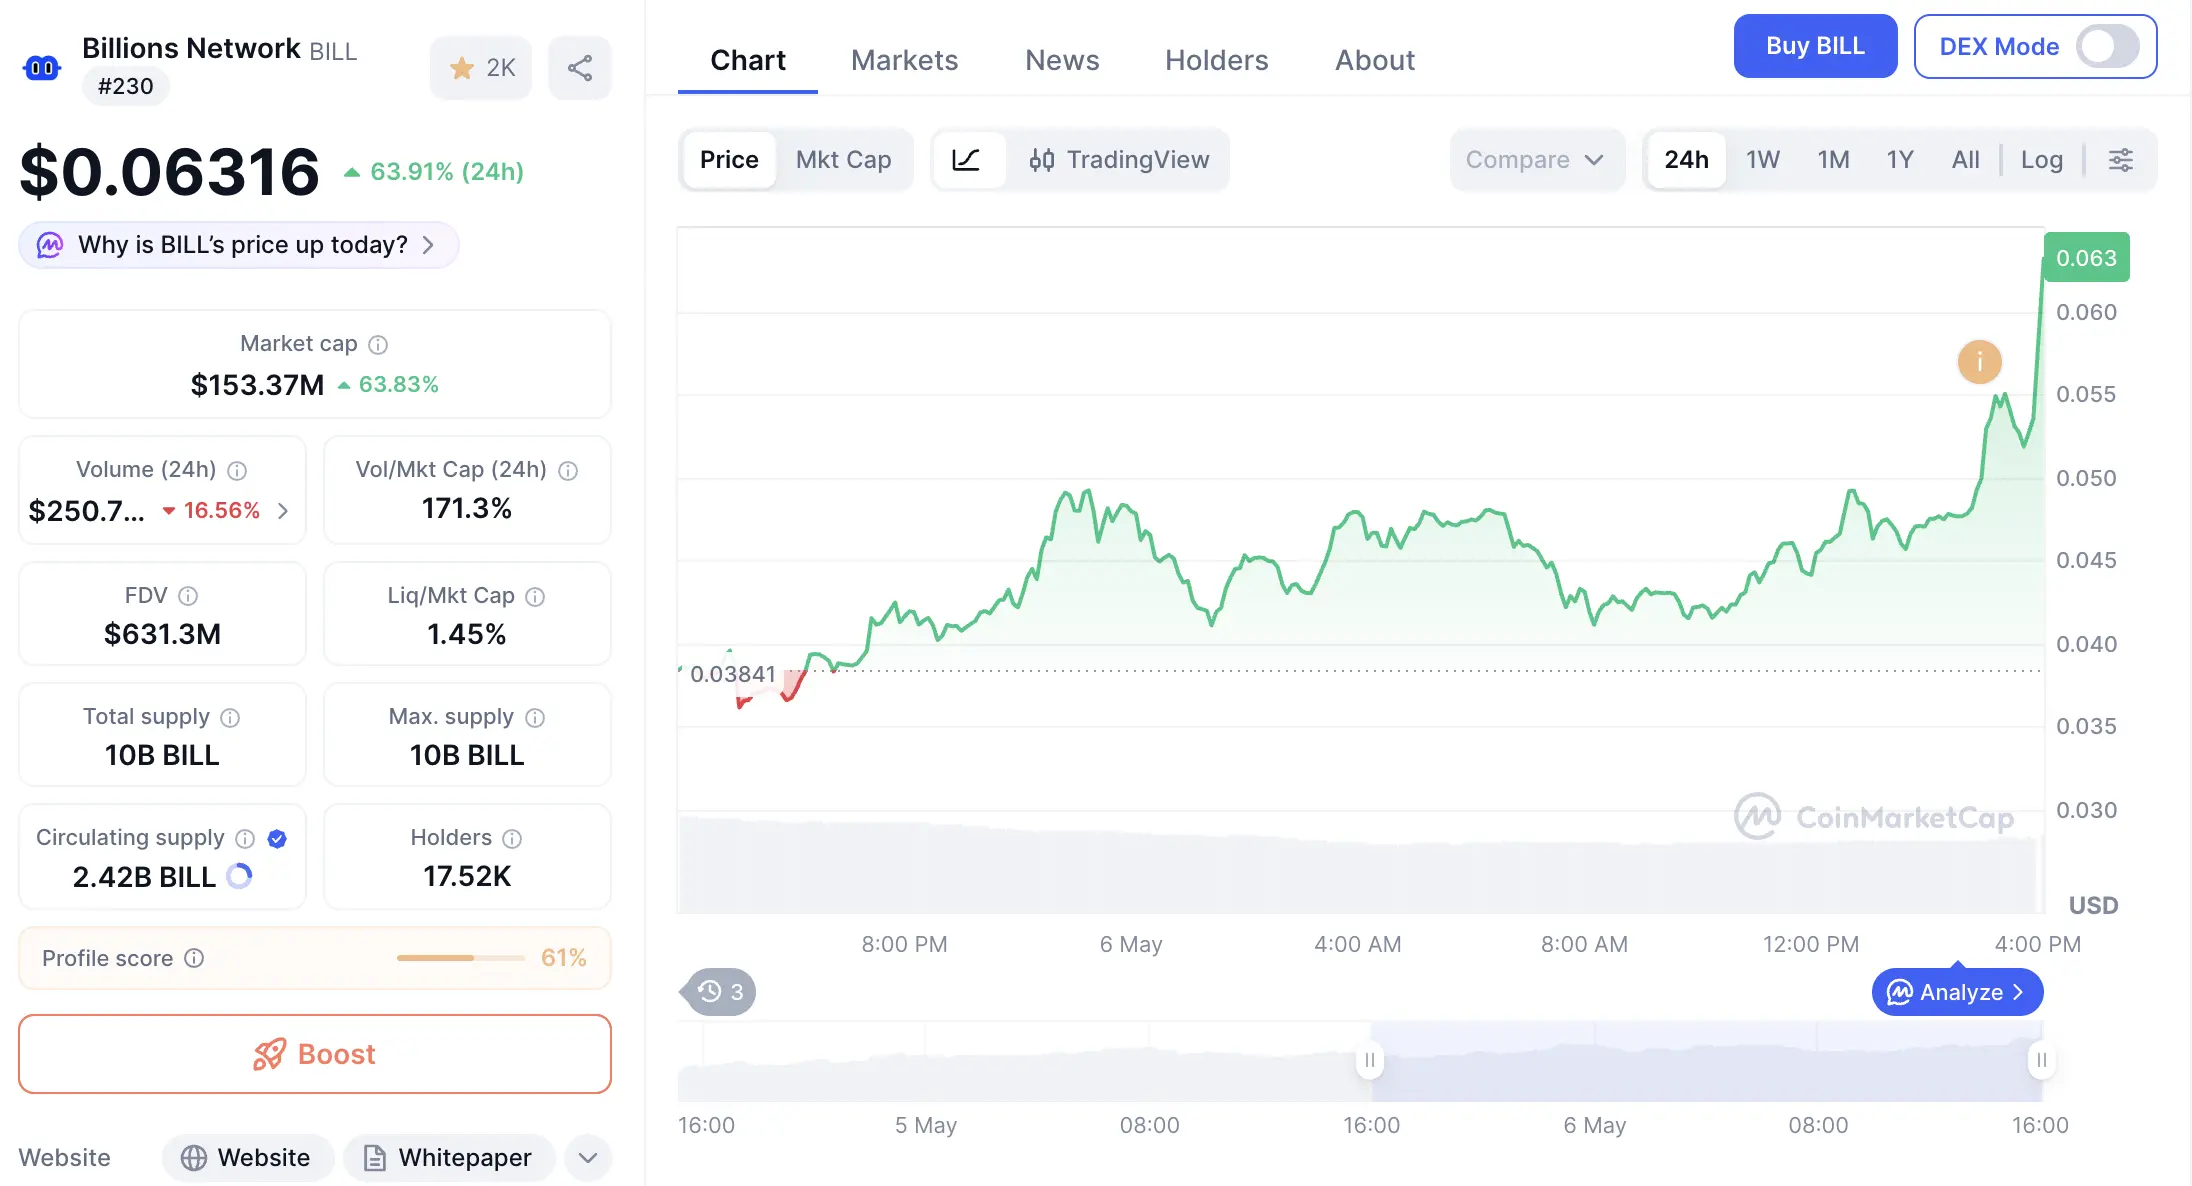Open the Markets tab

pyautogui.click(x=904, y=60)
